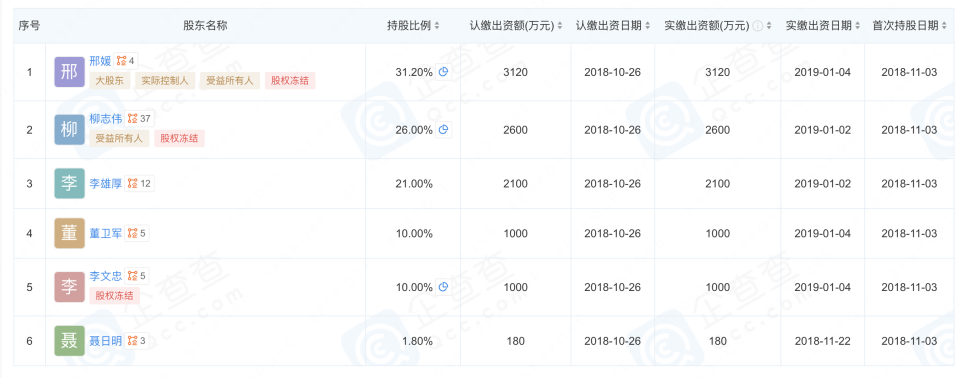
Task: Open shareholder 聂日明 profile link
Action: tap(106, 341)
